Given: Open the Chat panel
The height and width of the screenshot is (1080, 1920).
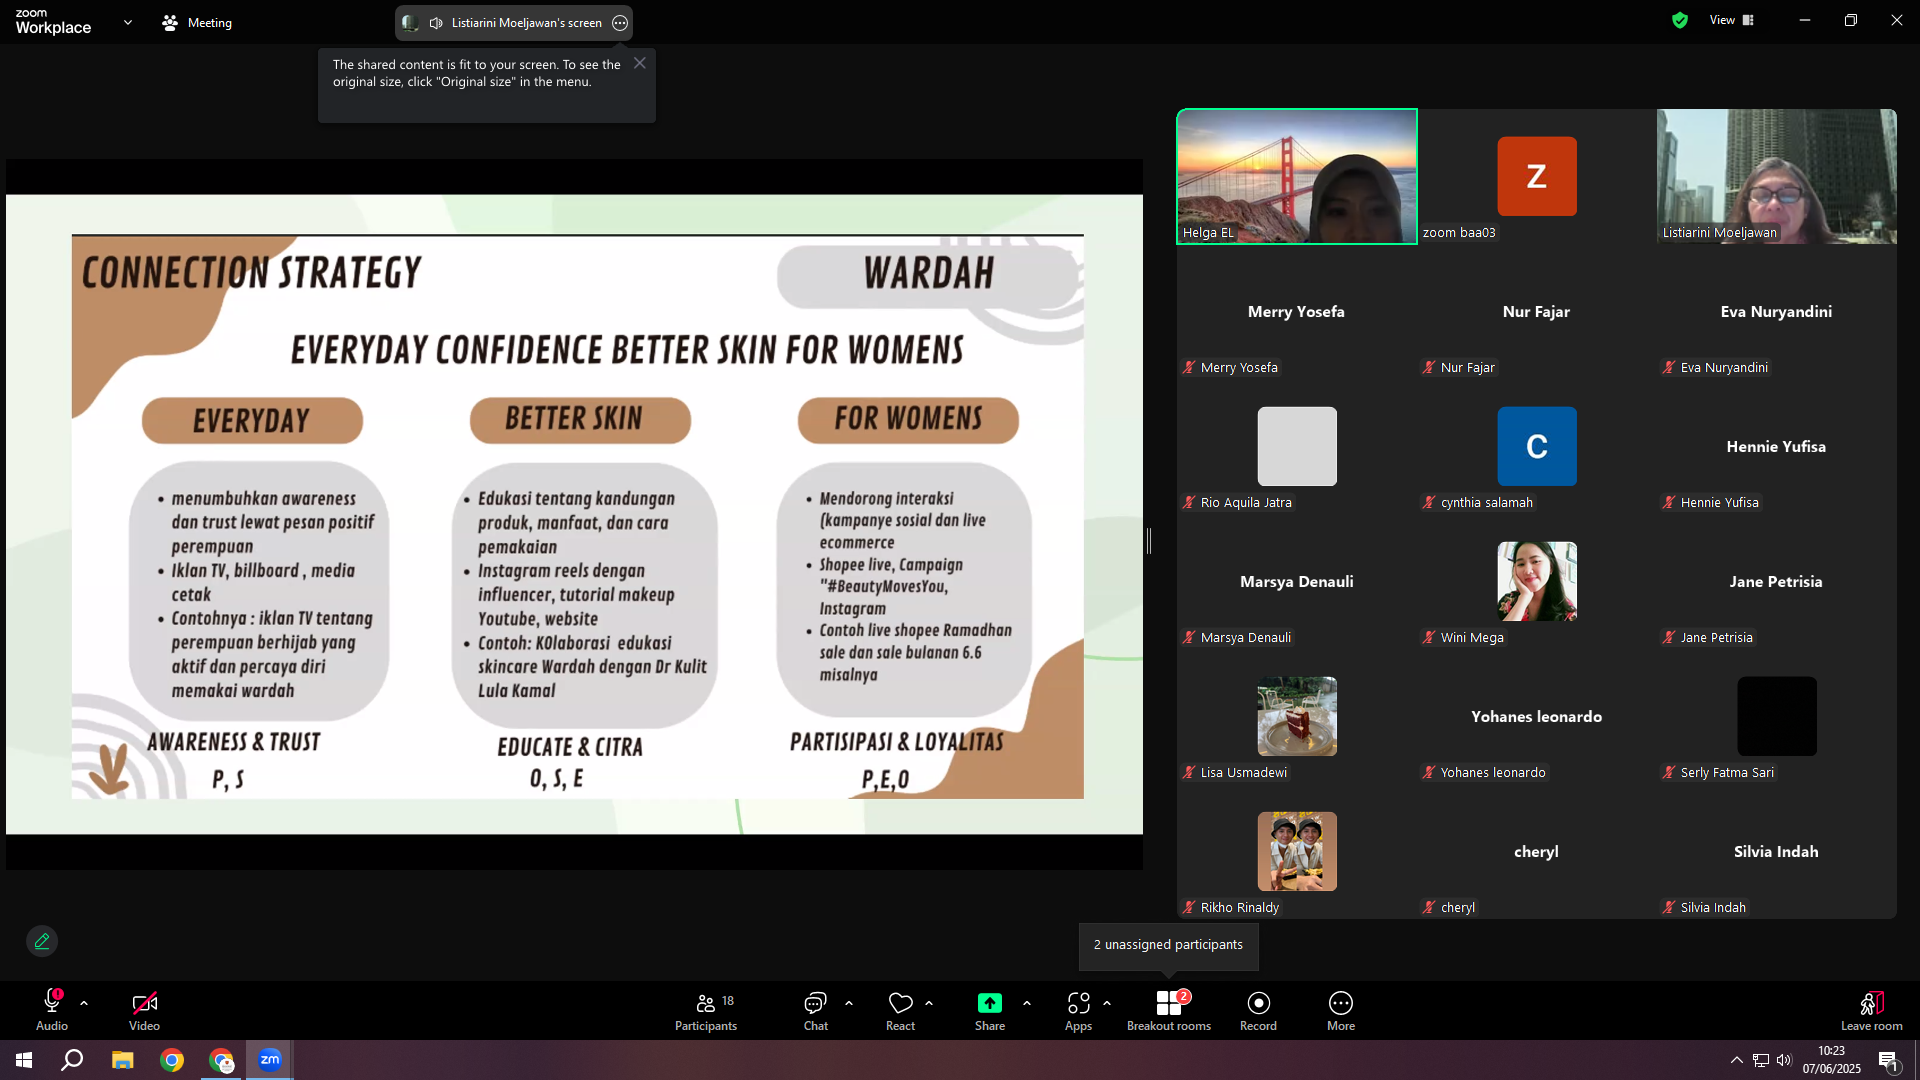Looking at the screenshot, I should [x=816, y=1010].
